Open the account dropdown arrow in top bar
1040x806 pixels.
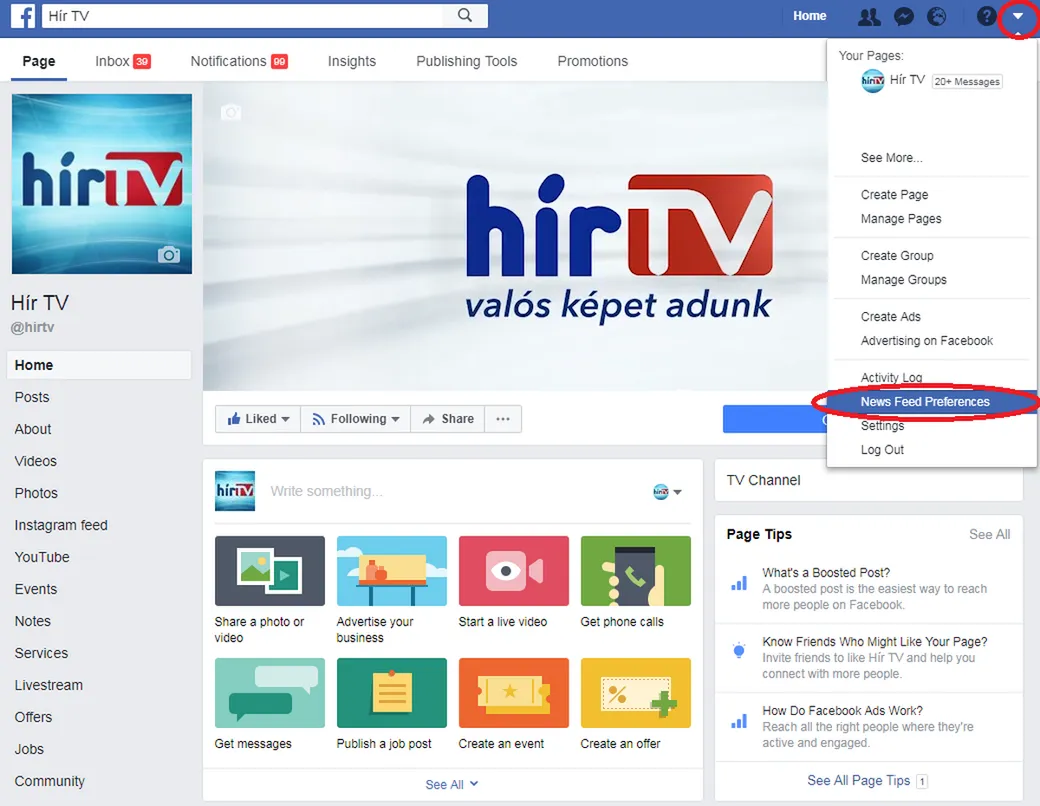[x=1018, y=16]
